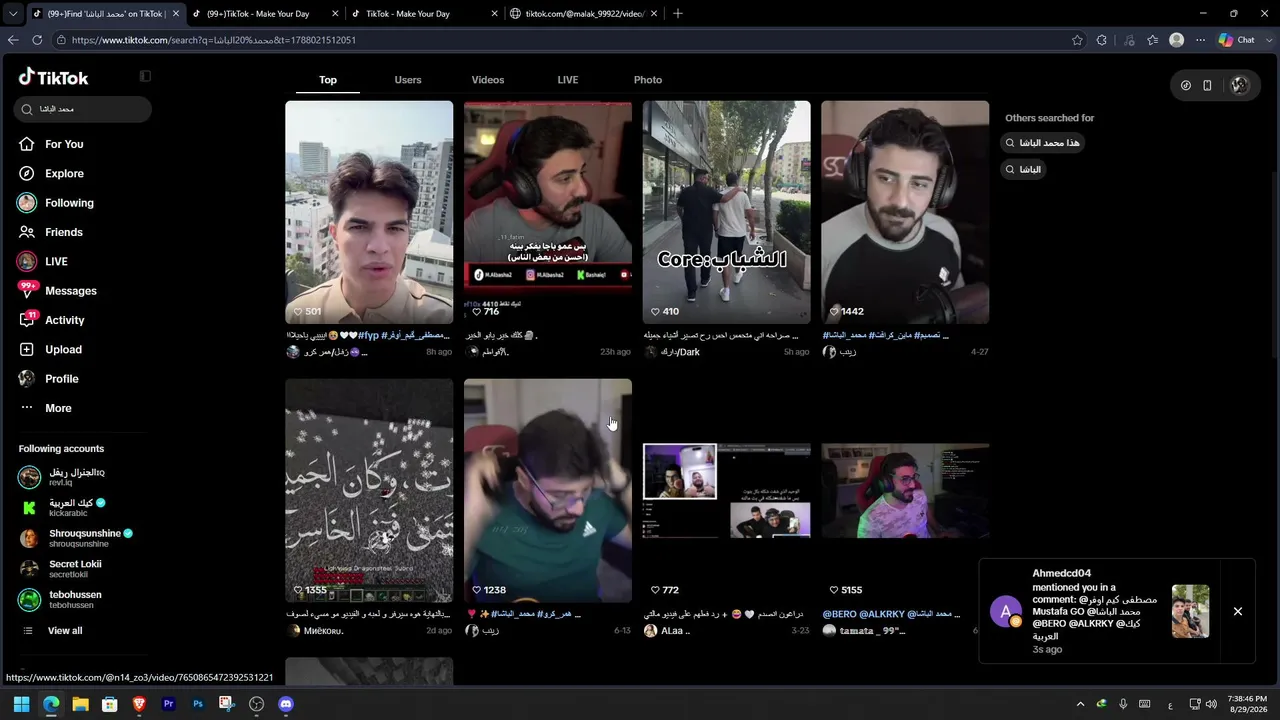Open the video with 5155 likes
This screenshot has width=1280, height=720.
pos(905,491)
